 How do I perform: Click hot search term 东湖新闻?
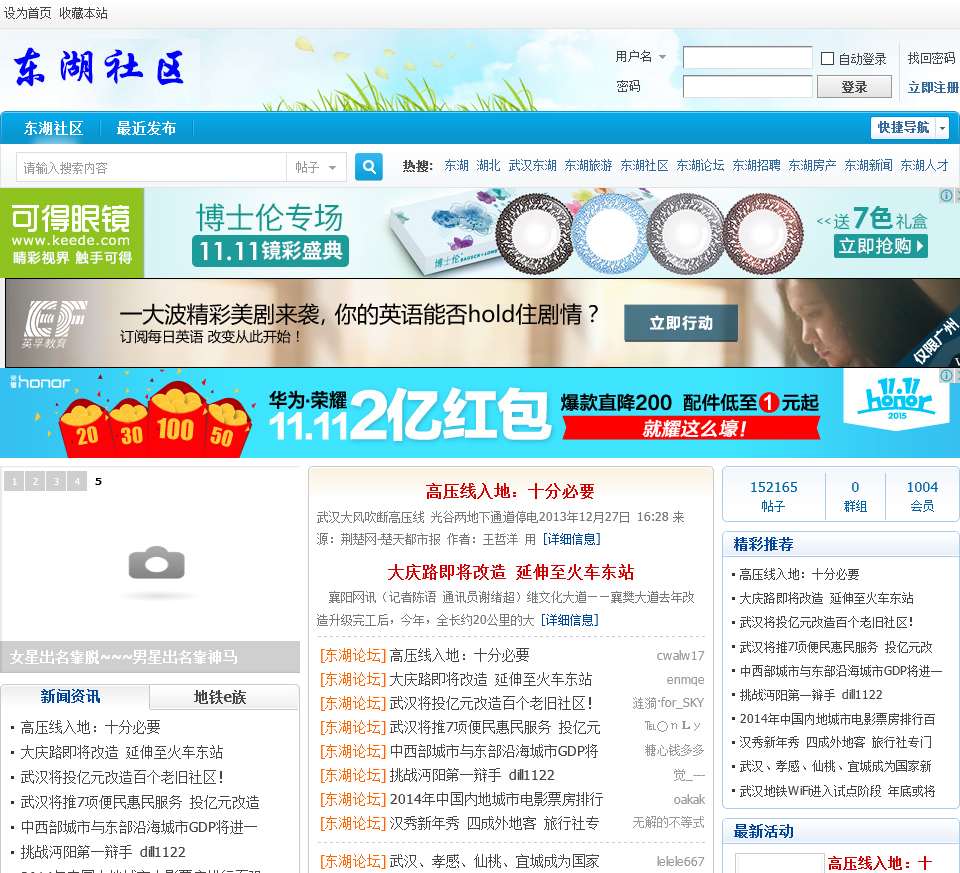[868, 165]
